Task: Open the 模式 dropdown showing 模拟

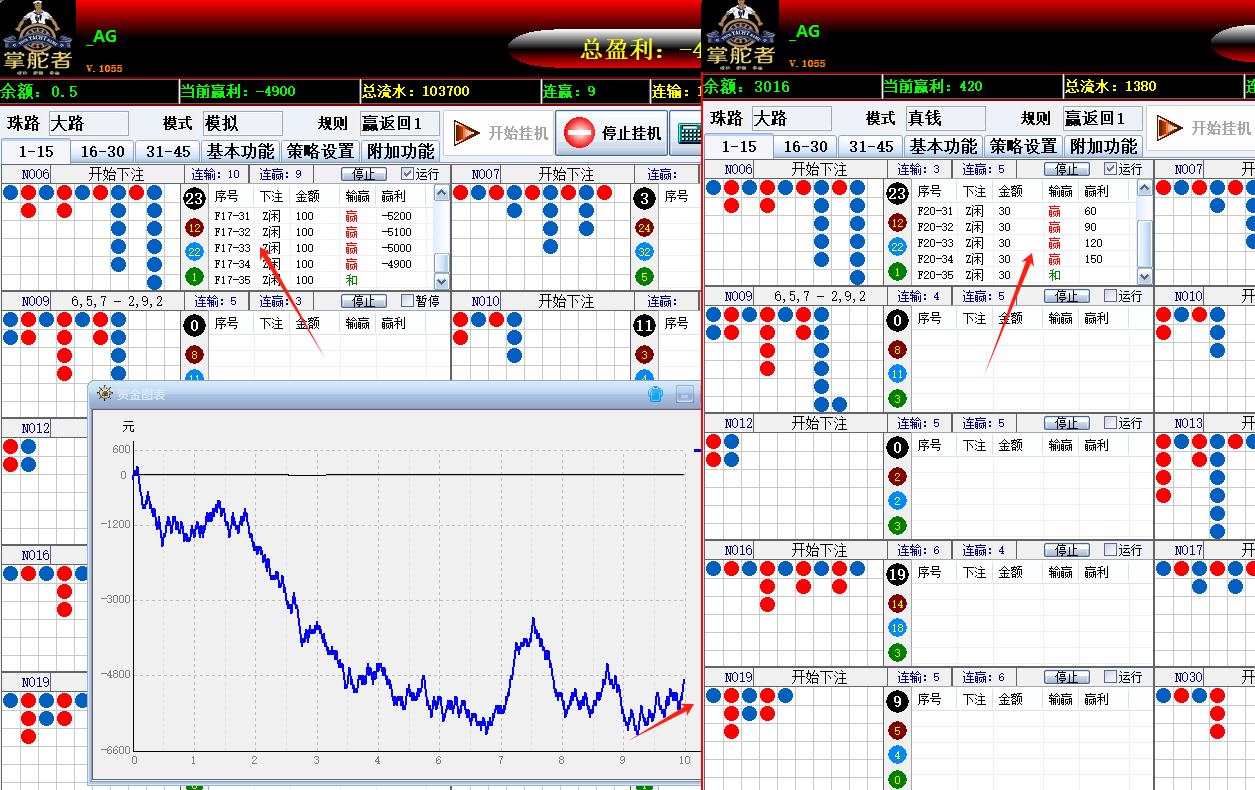Action: coord(243,124)
